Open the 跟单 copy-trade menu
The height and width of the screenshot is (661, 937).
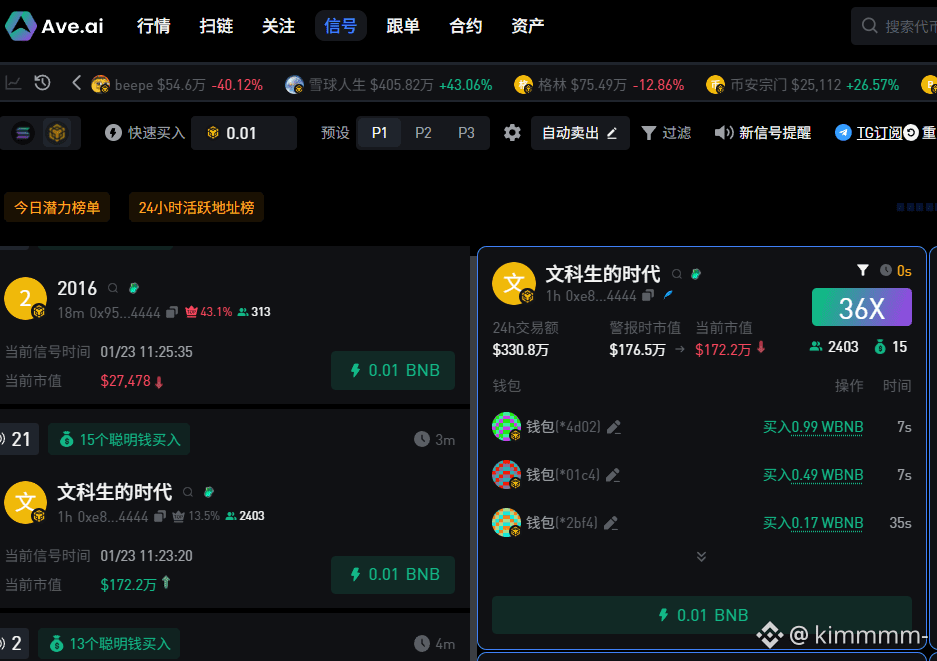[x=403, y=26]
